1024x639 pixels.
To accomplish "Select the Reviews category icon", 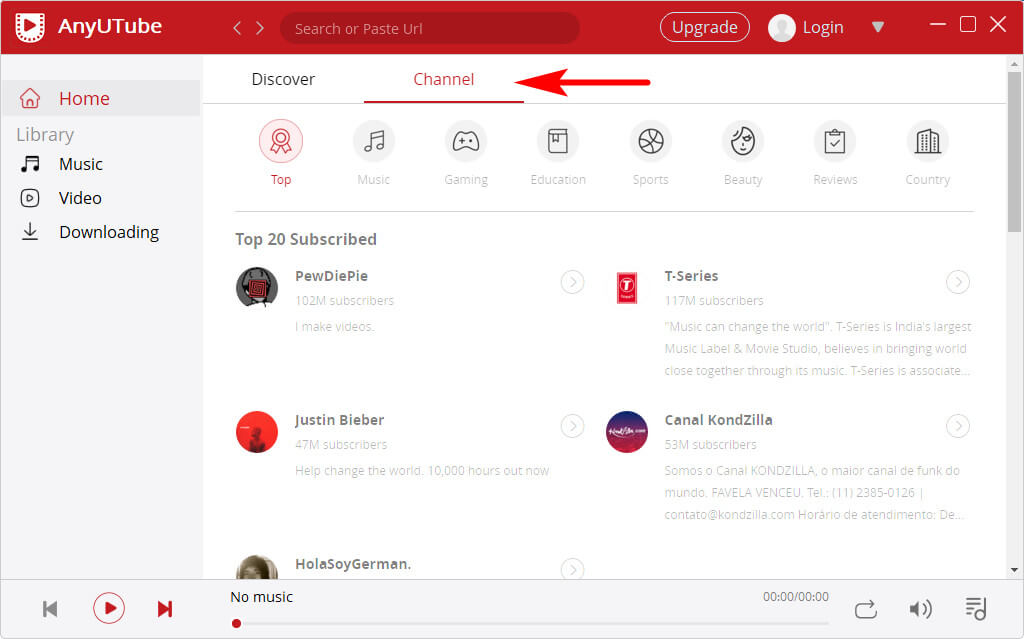I will [835, 141].
